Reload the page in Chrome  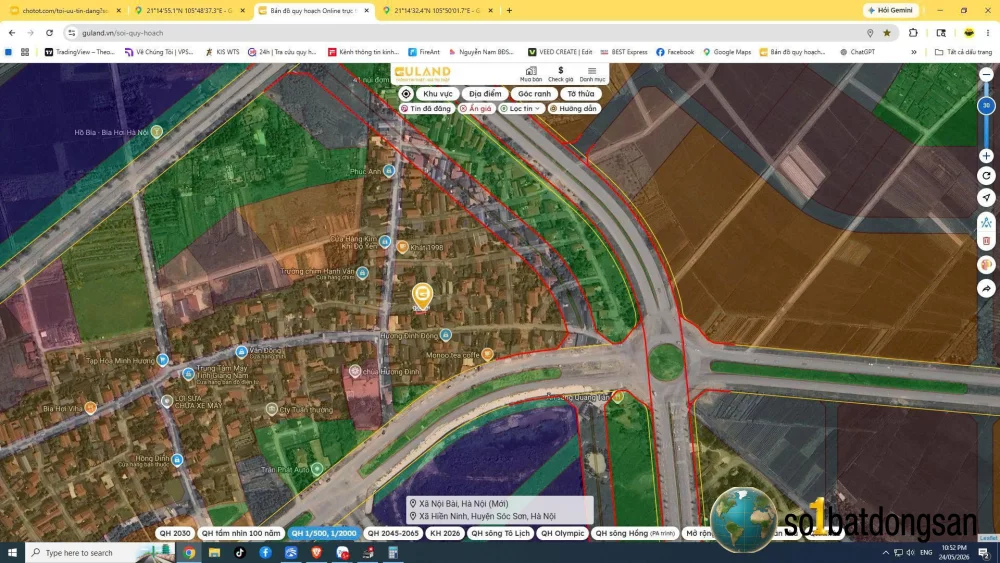(49, 33)
